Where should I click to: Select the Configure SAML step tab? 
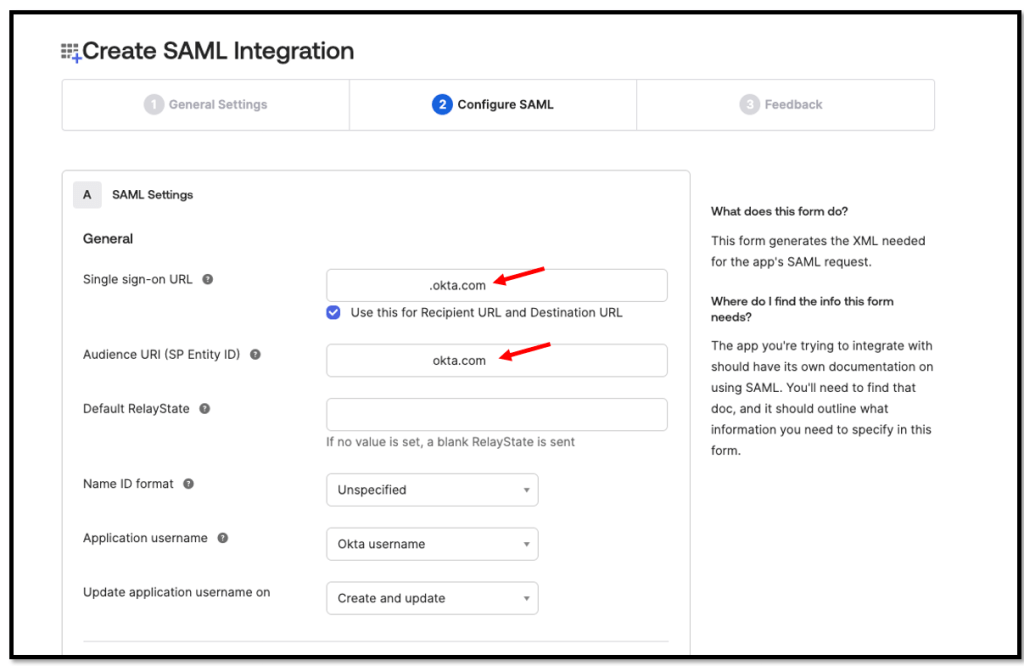click(x=493, y=105)
